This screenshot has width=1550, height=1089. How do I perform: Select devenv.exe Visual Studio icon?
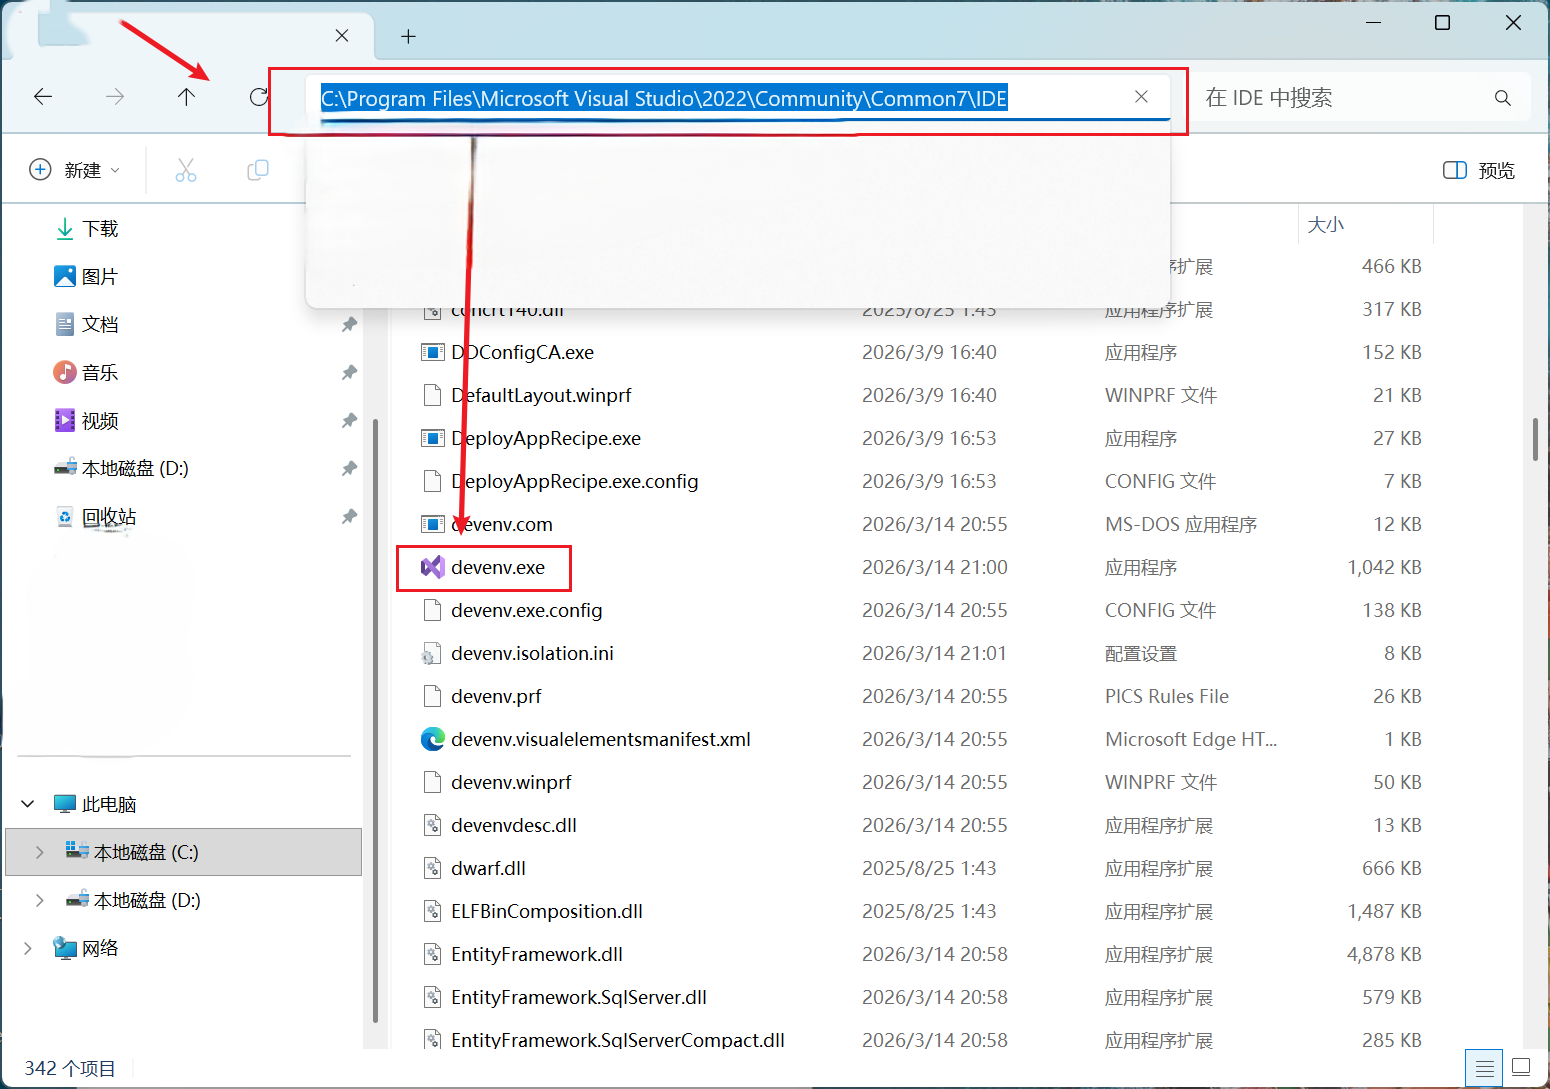click(x=432, y=568)
